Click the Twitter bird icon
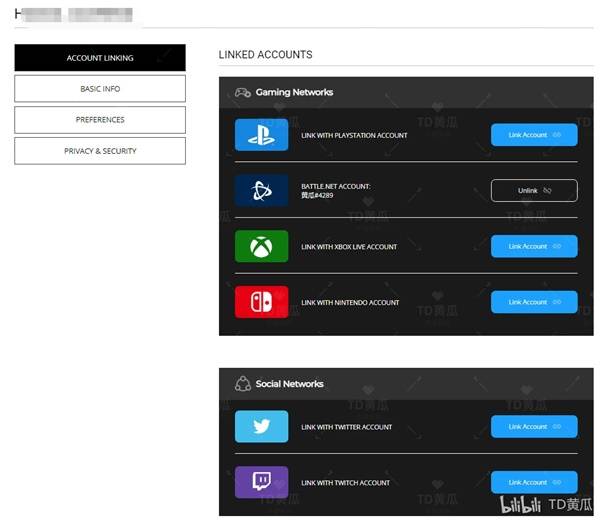 click(261, 427)
